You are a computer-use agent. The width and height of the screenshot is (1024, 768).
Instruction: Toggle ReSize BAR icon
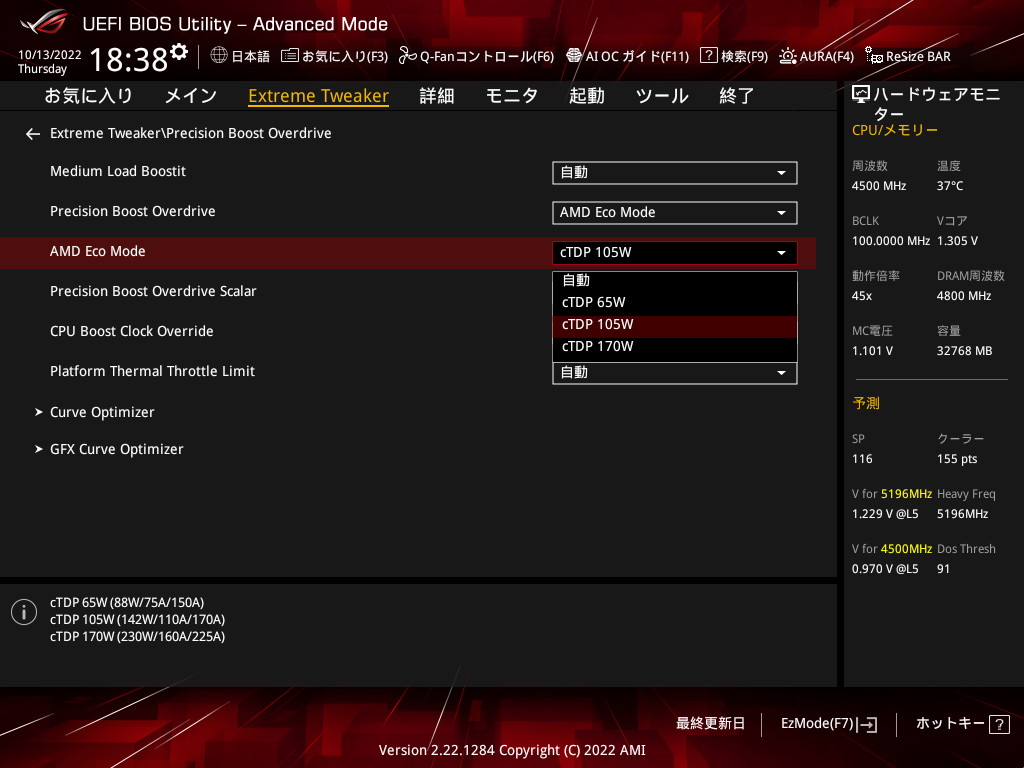(x=874, y=56)
